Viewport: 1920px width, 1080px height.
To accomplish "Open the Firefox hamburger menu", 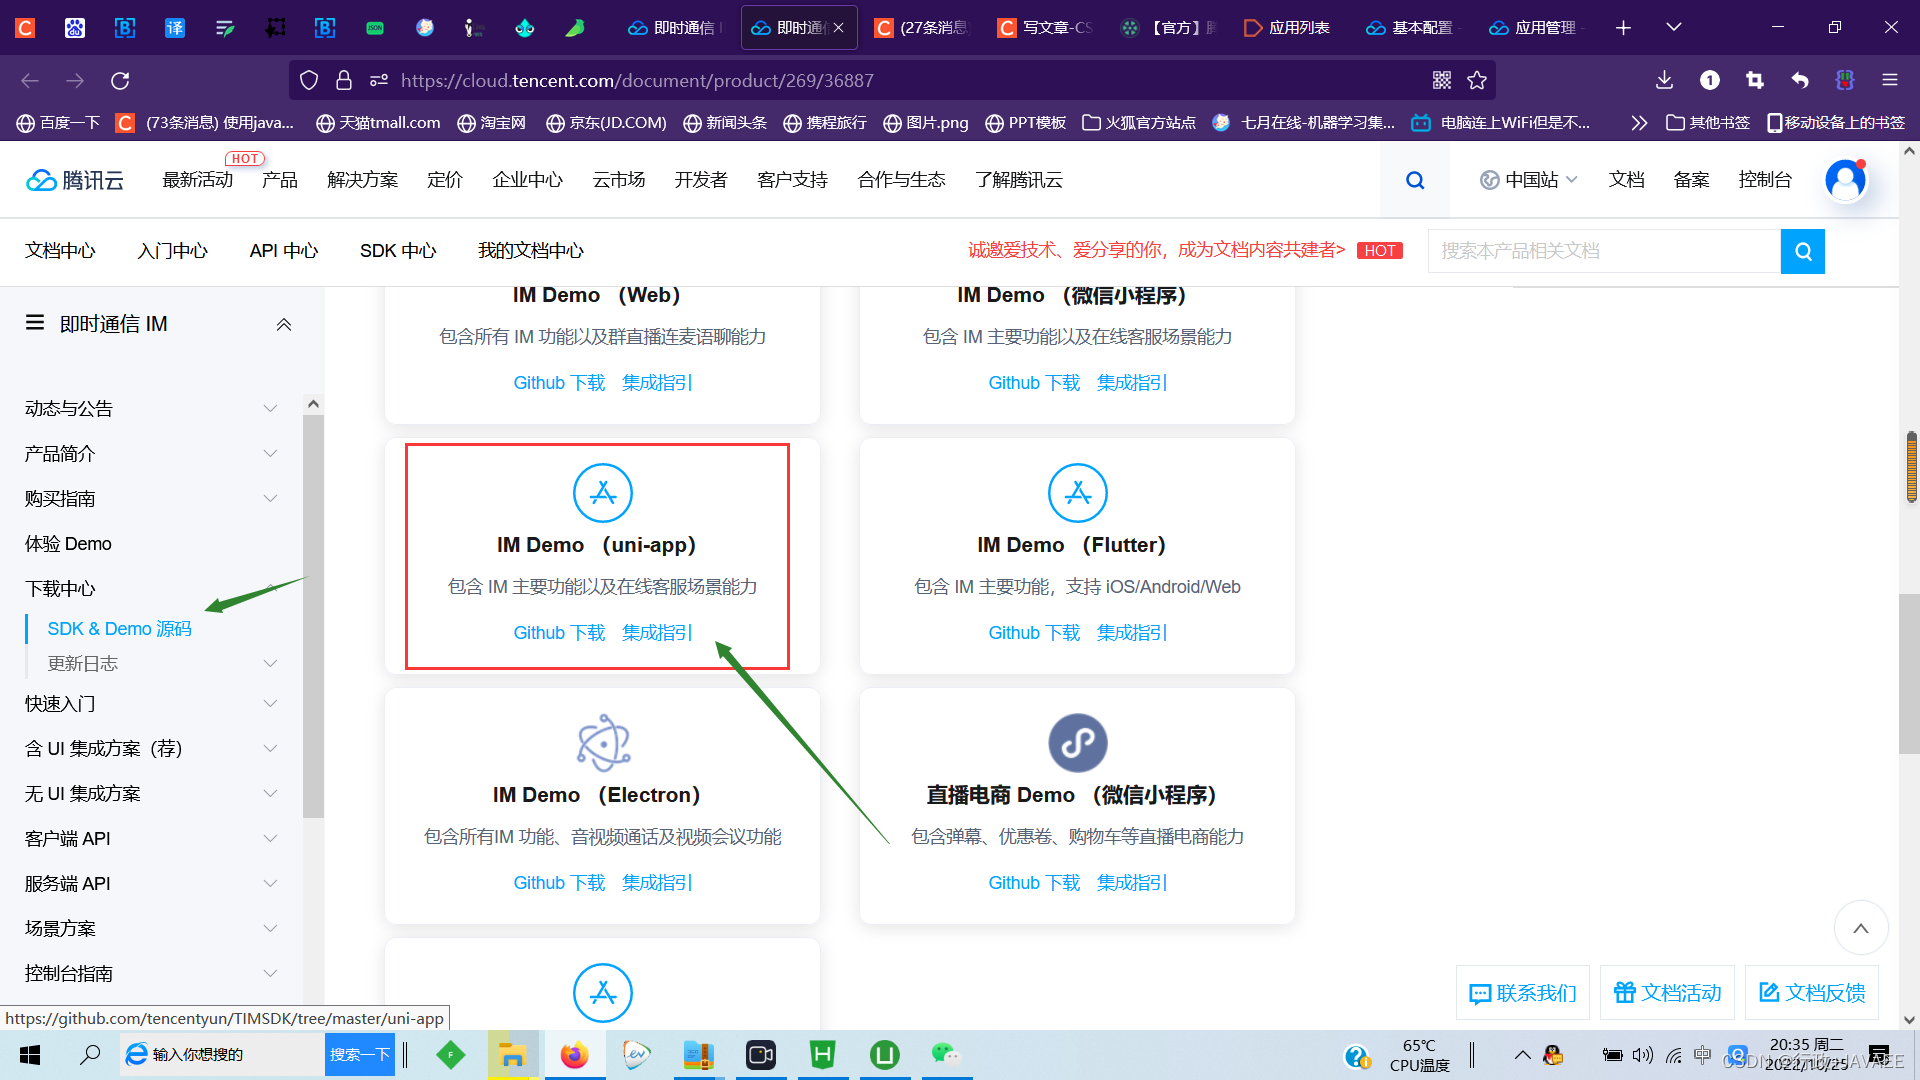I will (x=1890, y=80).
